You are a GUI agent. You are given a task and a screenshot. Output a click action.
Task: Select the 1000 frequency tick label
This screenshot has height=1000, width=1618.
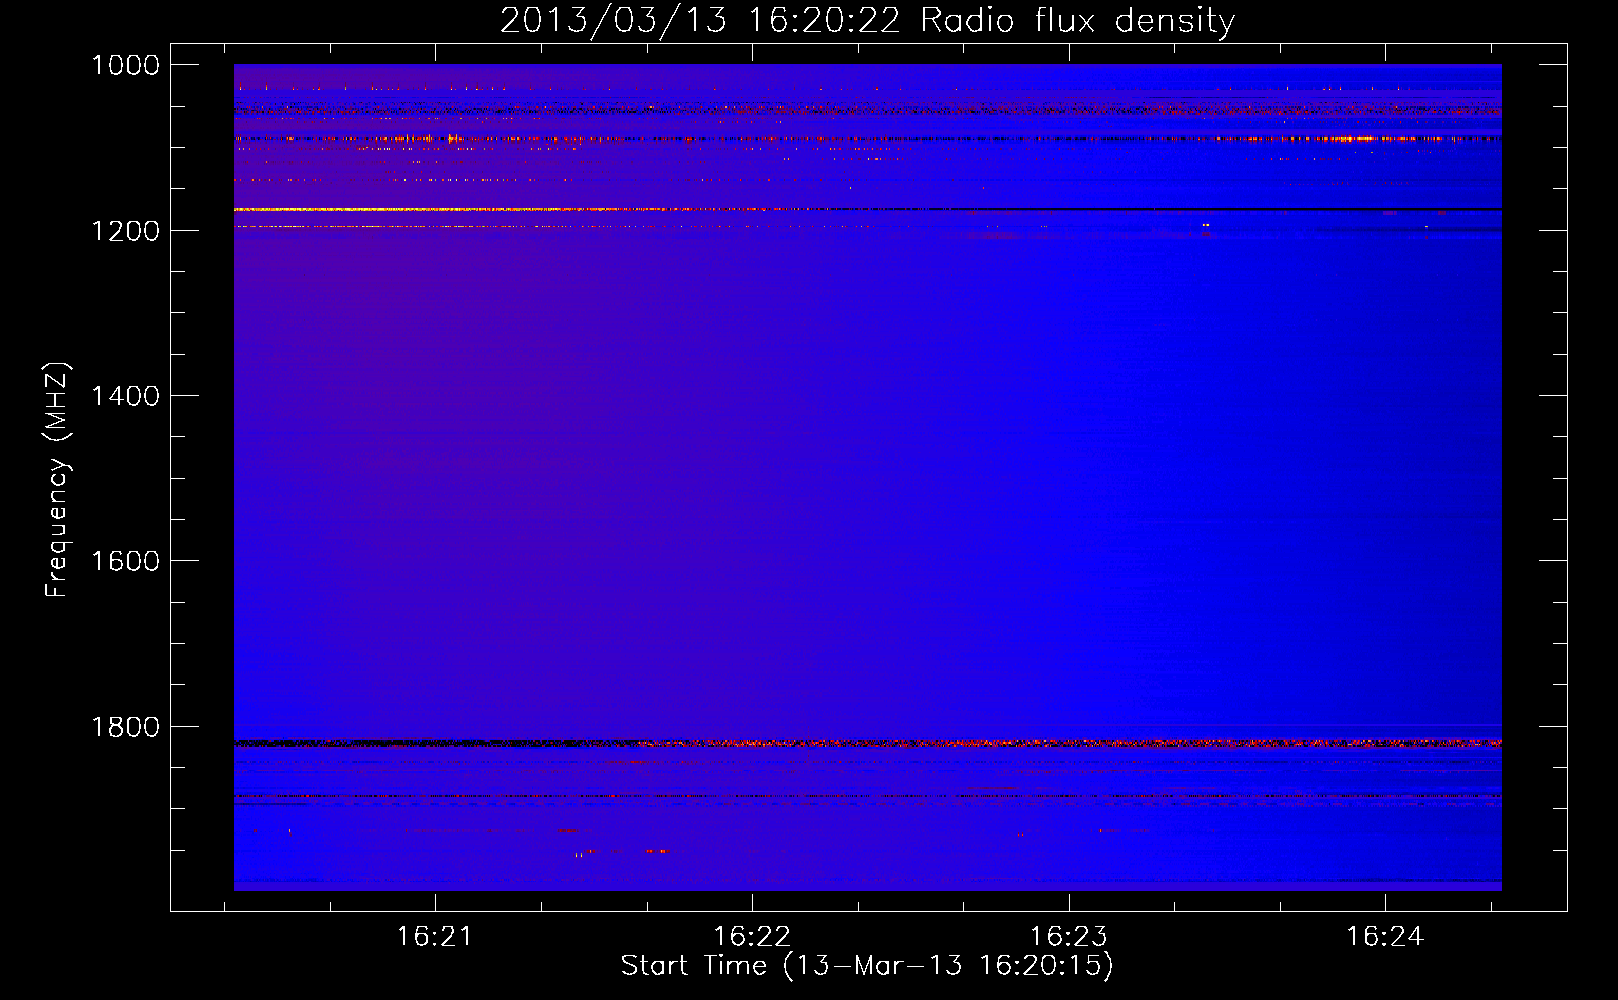pyautogui.click(x=125, y=65)
